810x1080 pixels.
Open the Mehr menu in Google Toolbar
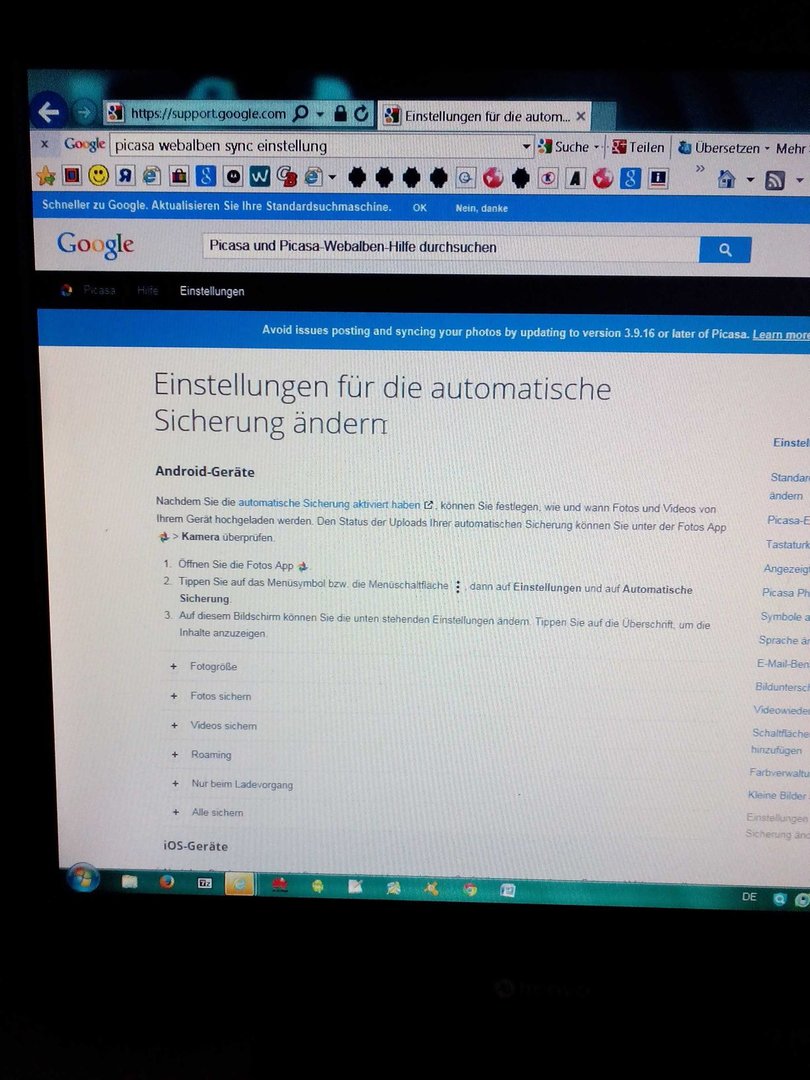coord(791,148)
